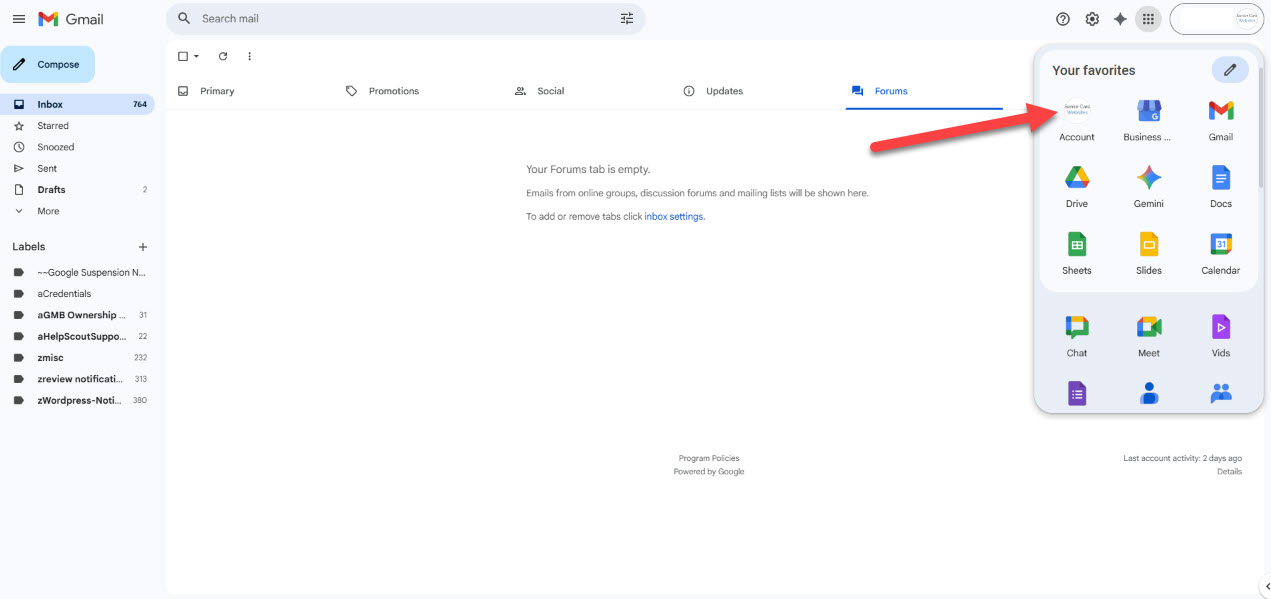This screenshot has height=599, width=1271.
Task: Click the Refresh mail icon
Action: pyautogui.click(x=223, y=57)
